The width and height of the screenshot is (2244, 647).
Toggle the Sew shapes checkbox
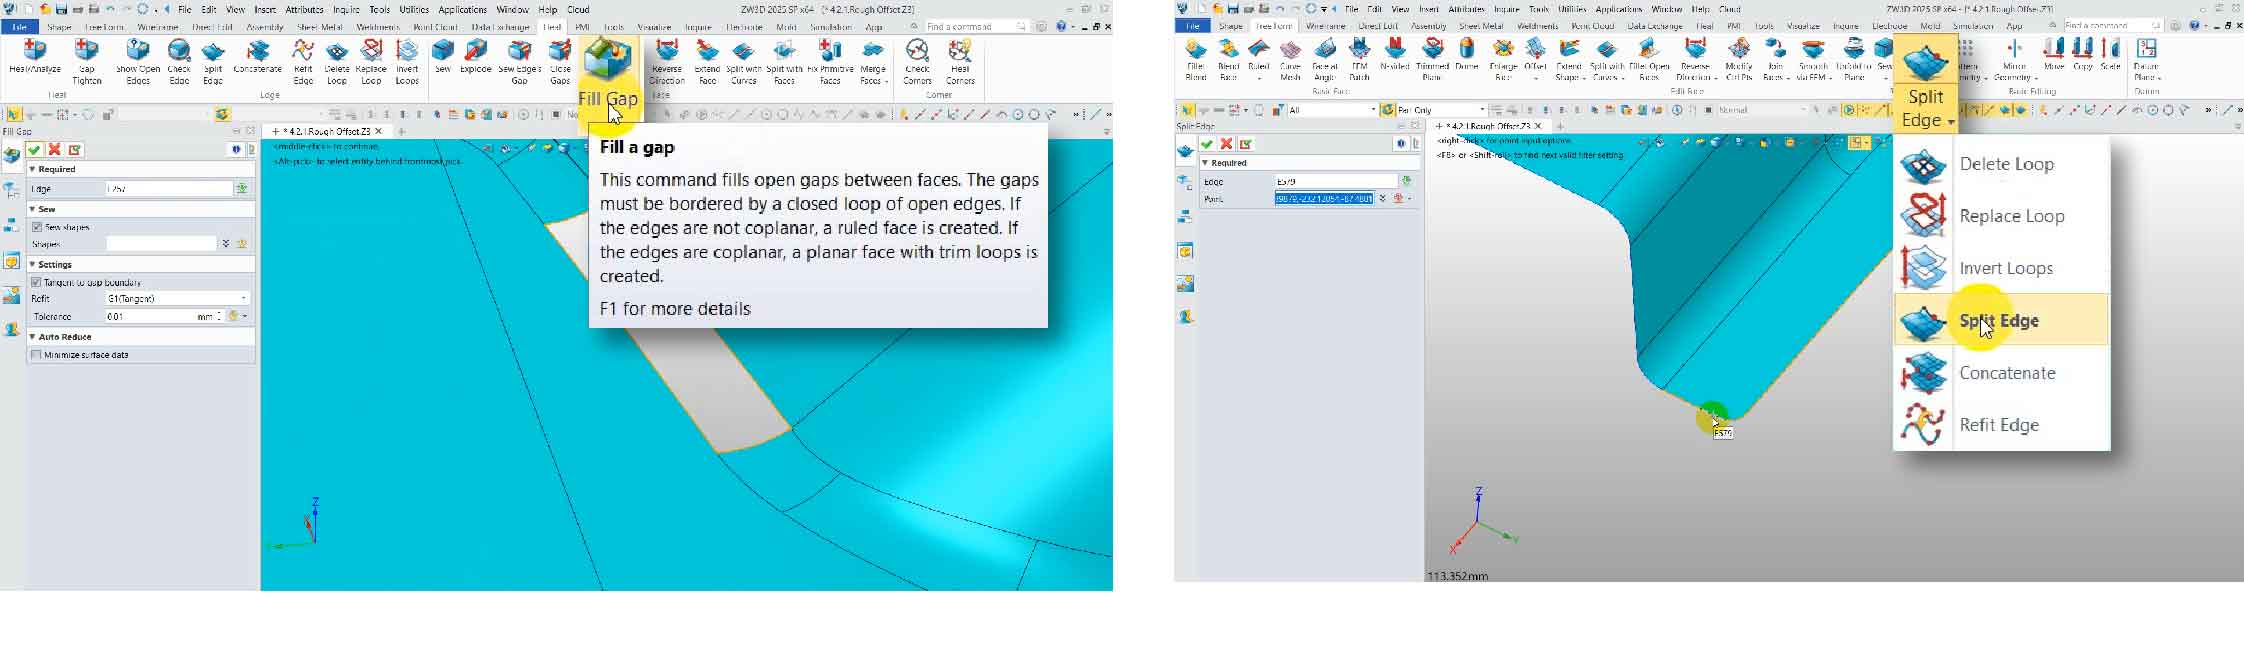(37, 227)
